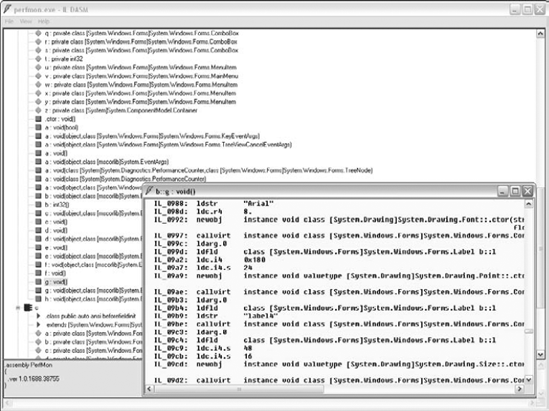Click the IL_0988 ldstr "Arial" line
The image size is (549, 411).
[214, 203]
